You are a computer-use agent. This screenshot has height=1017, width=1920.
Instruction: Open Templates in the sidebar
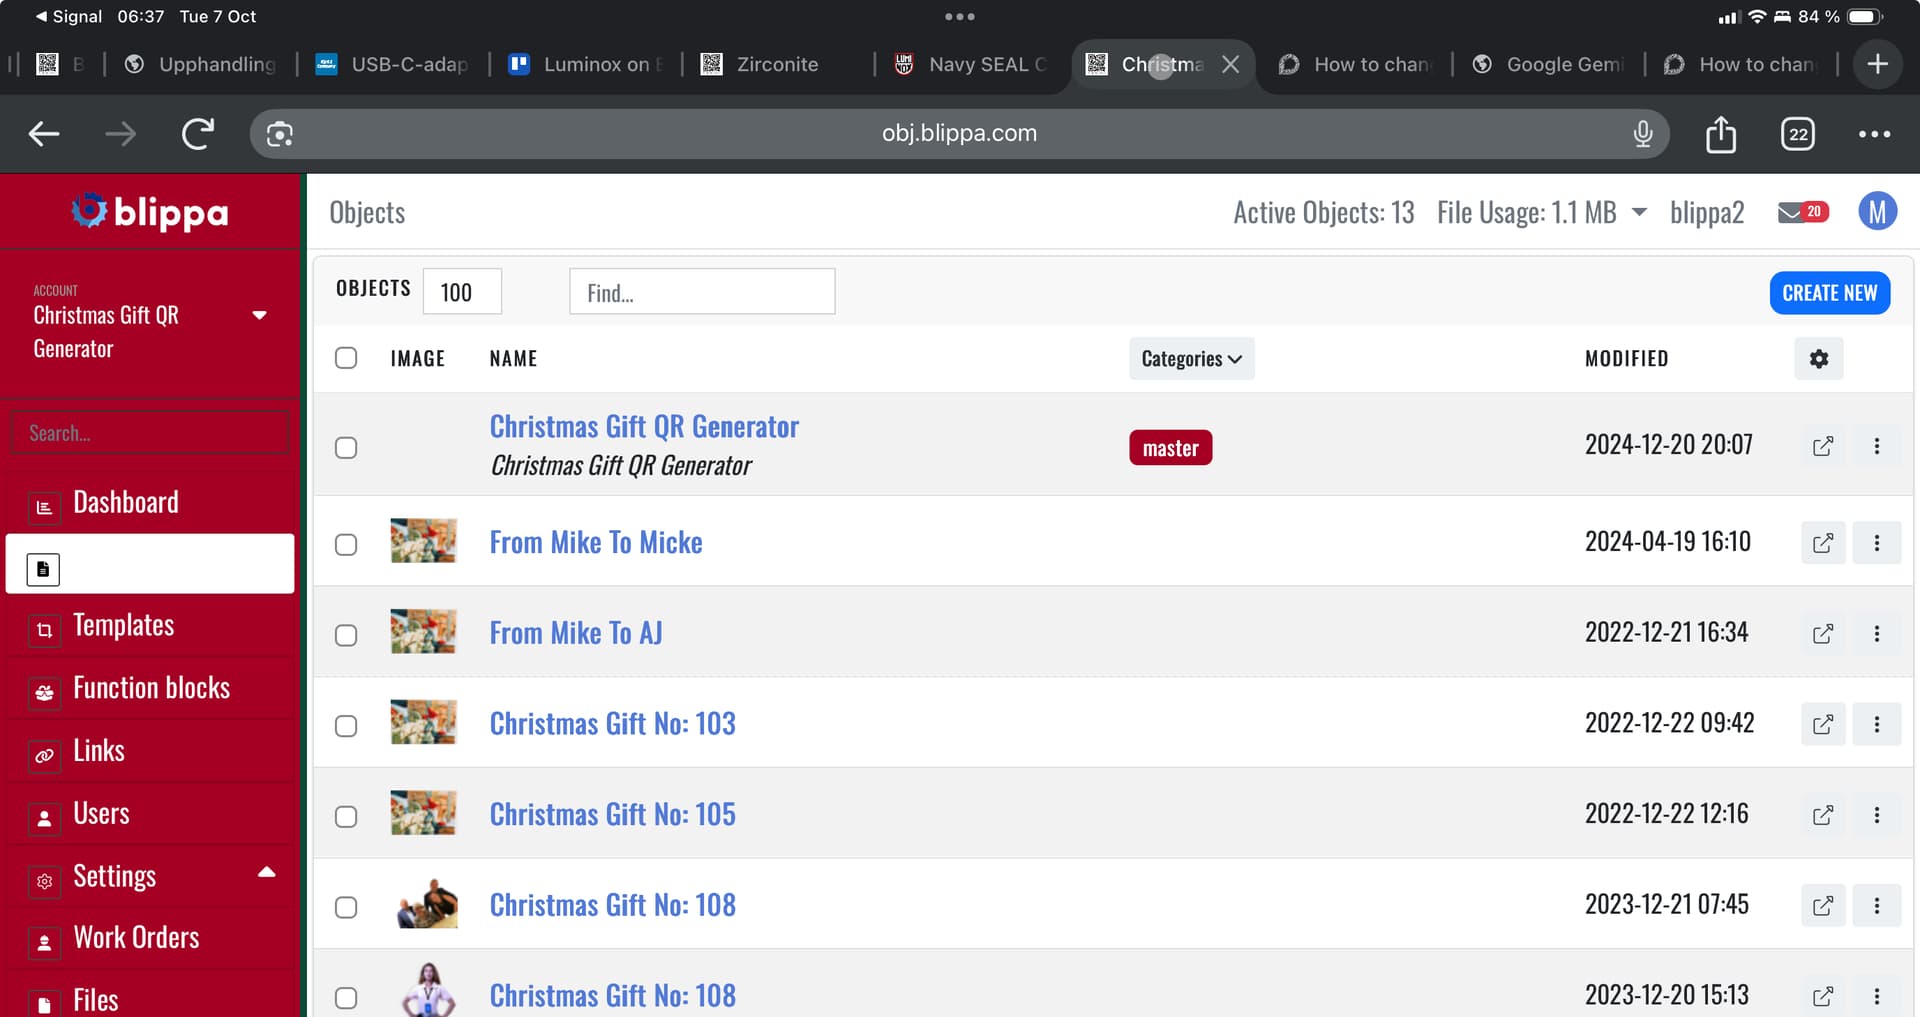click(x=123, y=626)
